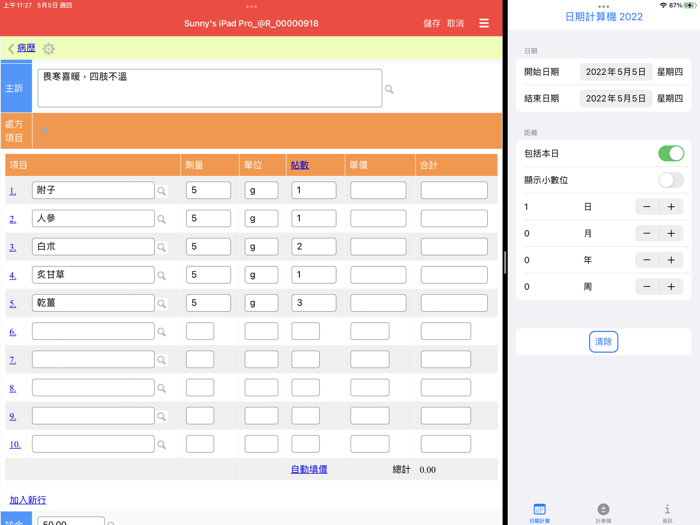Click the 帖數 column header link
700x525 pixels.
pyautogui.click(x=300, y=165)
